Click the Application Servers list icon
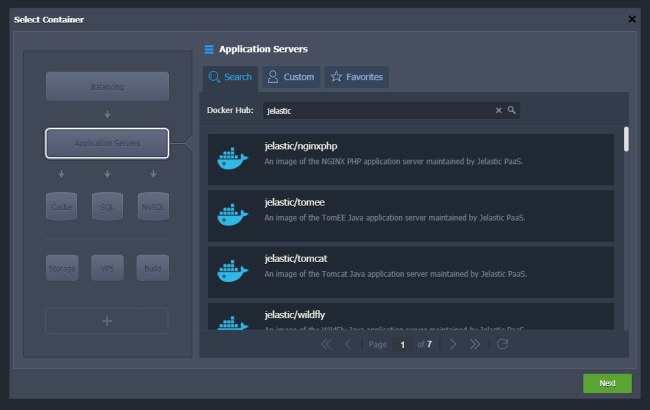The height and width of the screenshot is (410, 650). (209, 49)
